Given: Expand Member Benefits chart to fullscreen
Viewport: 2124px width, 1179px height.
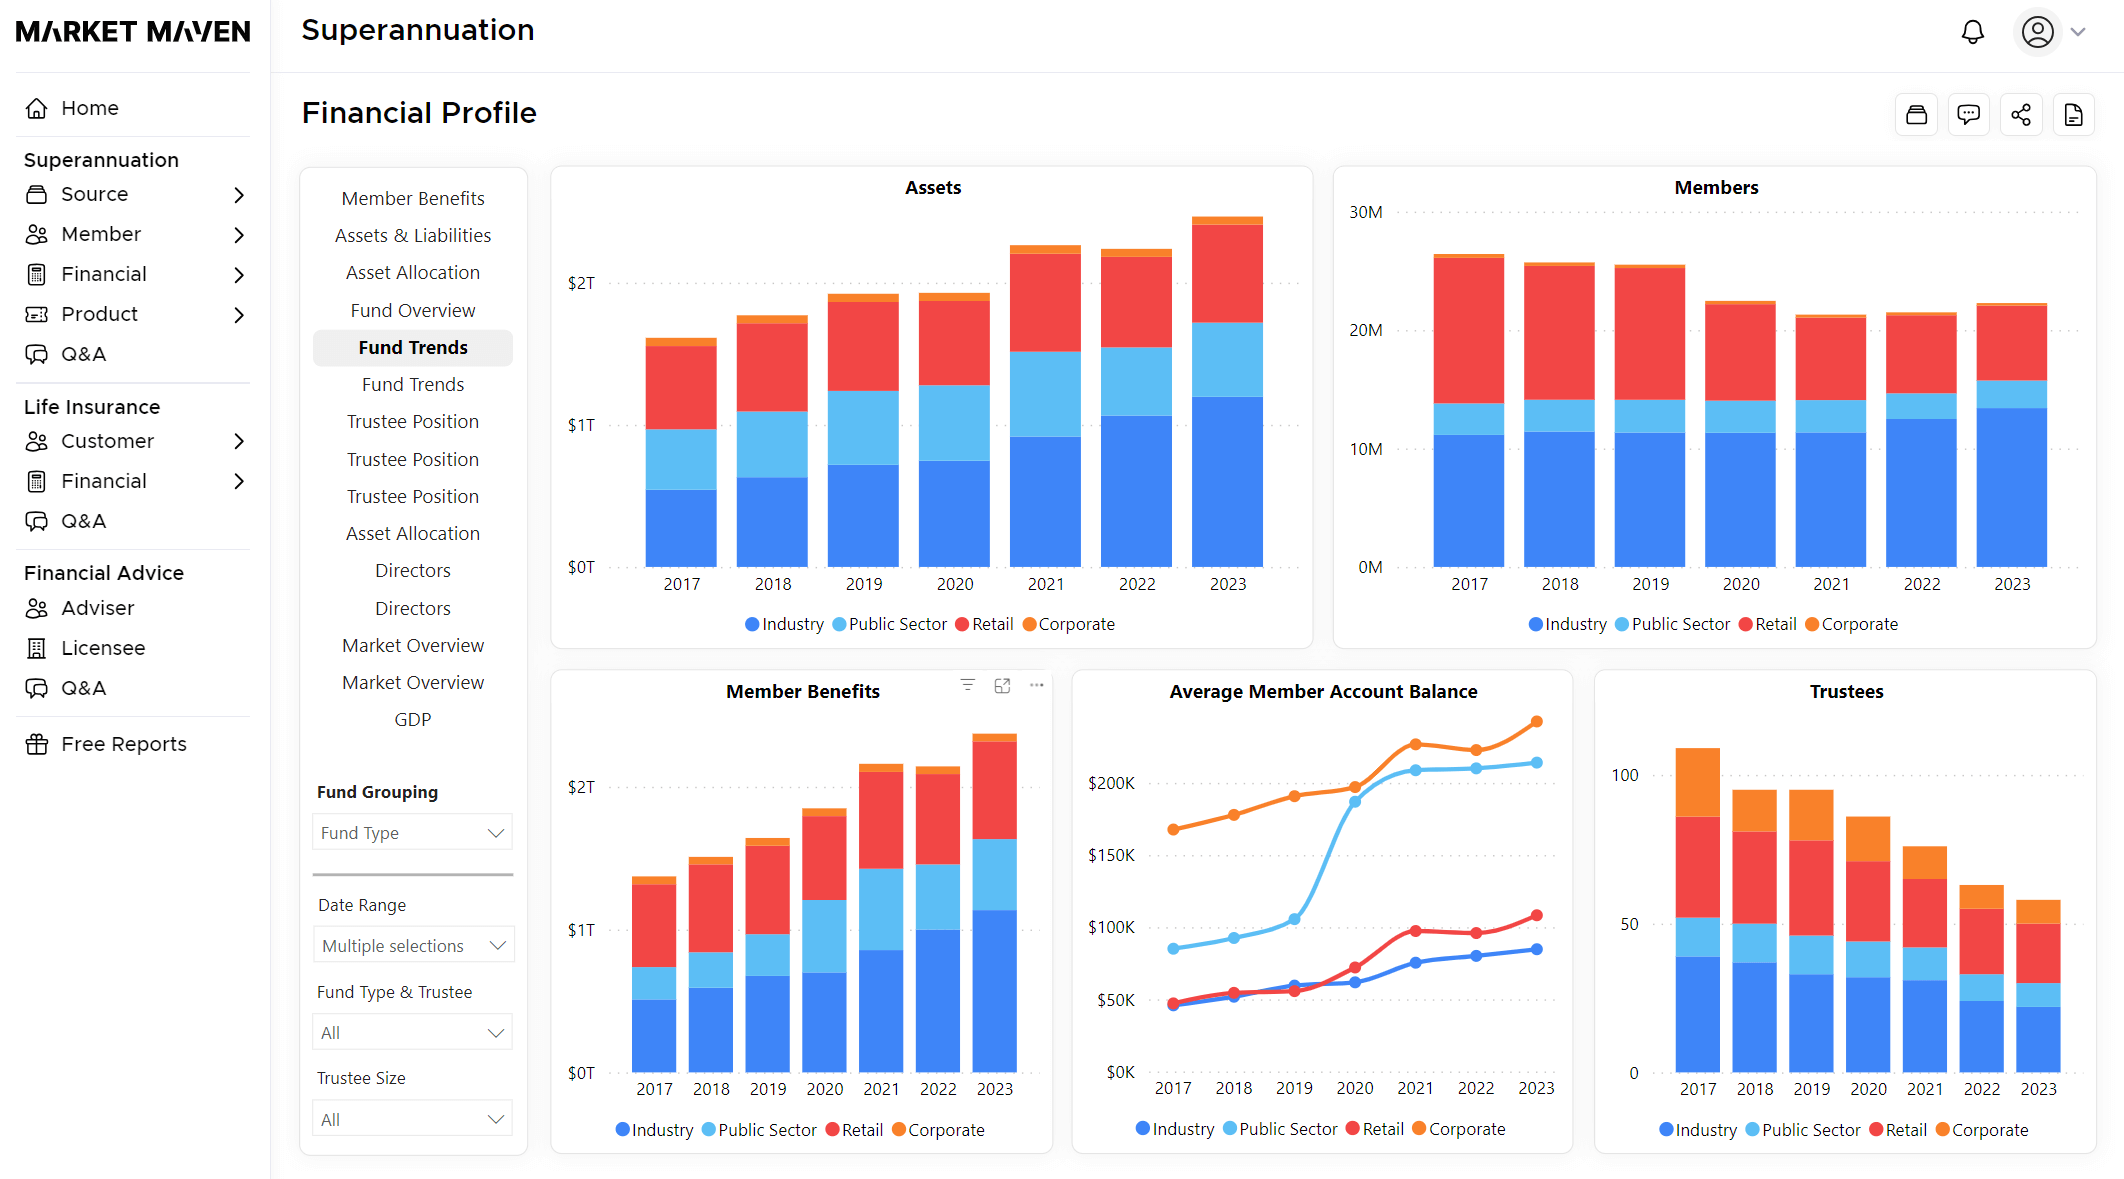Looking at the screenshot, I should (1003, 685).
